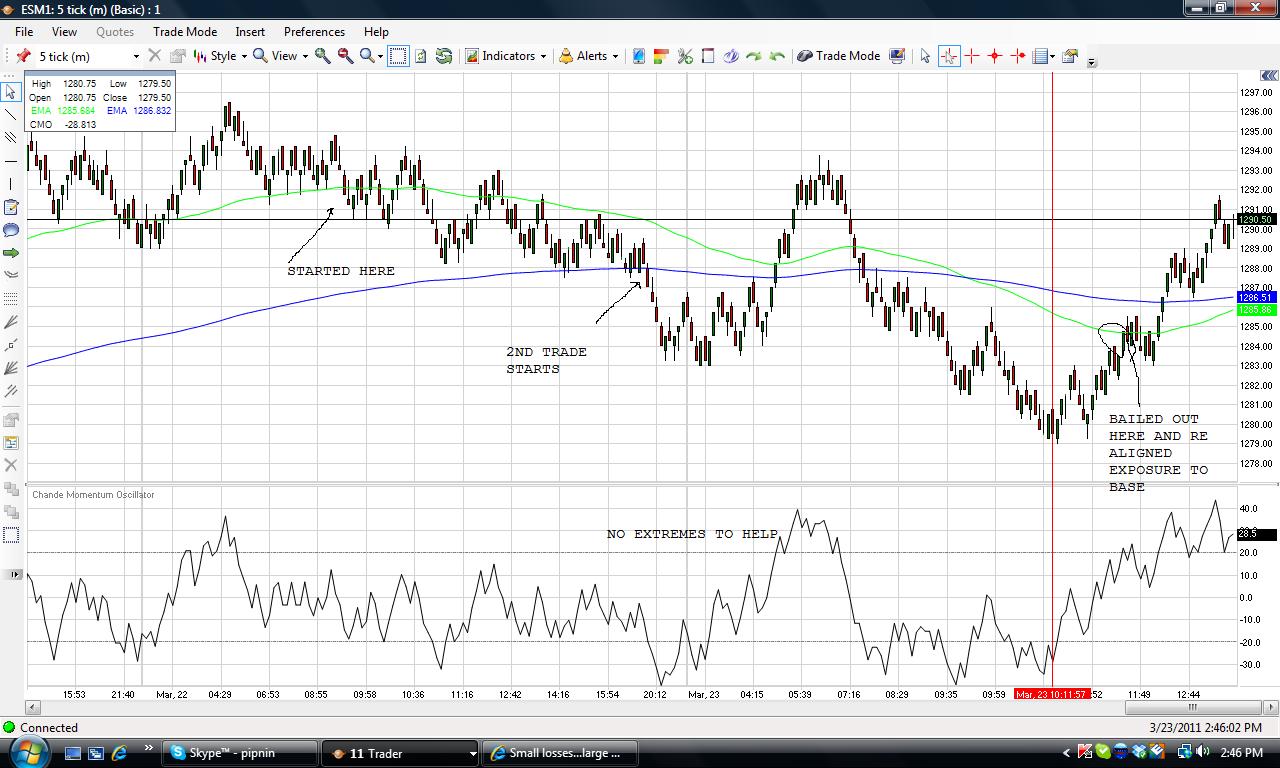The width and height of the screenshot is (1280, 768).
Task: Enable the crosshair pointer cursor mode
Action: pos(948,56)
